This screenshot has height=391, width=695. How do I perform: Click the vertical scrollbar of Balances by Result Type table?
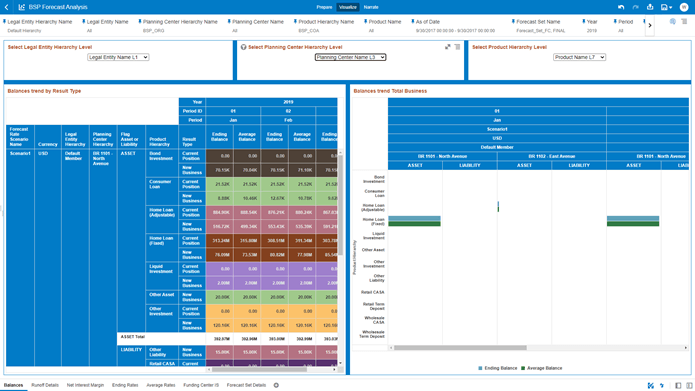click(340, 205)
